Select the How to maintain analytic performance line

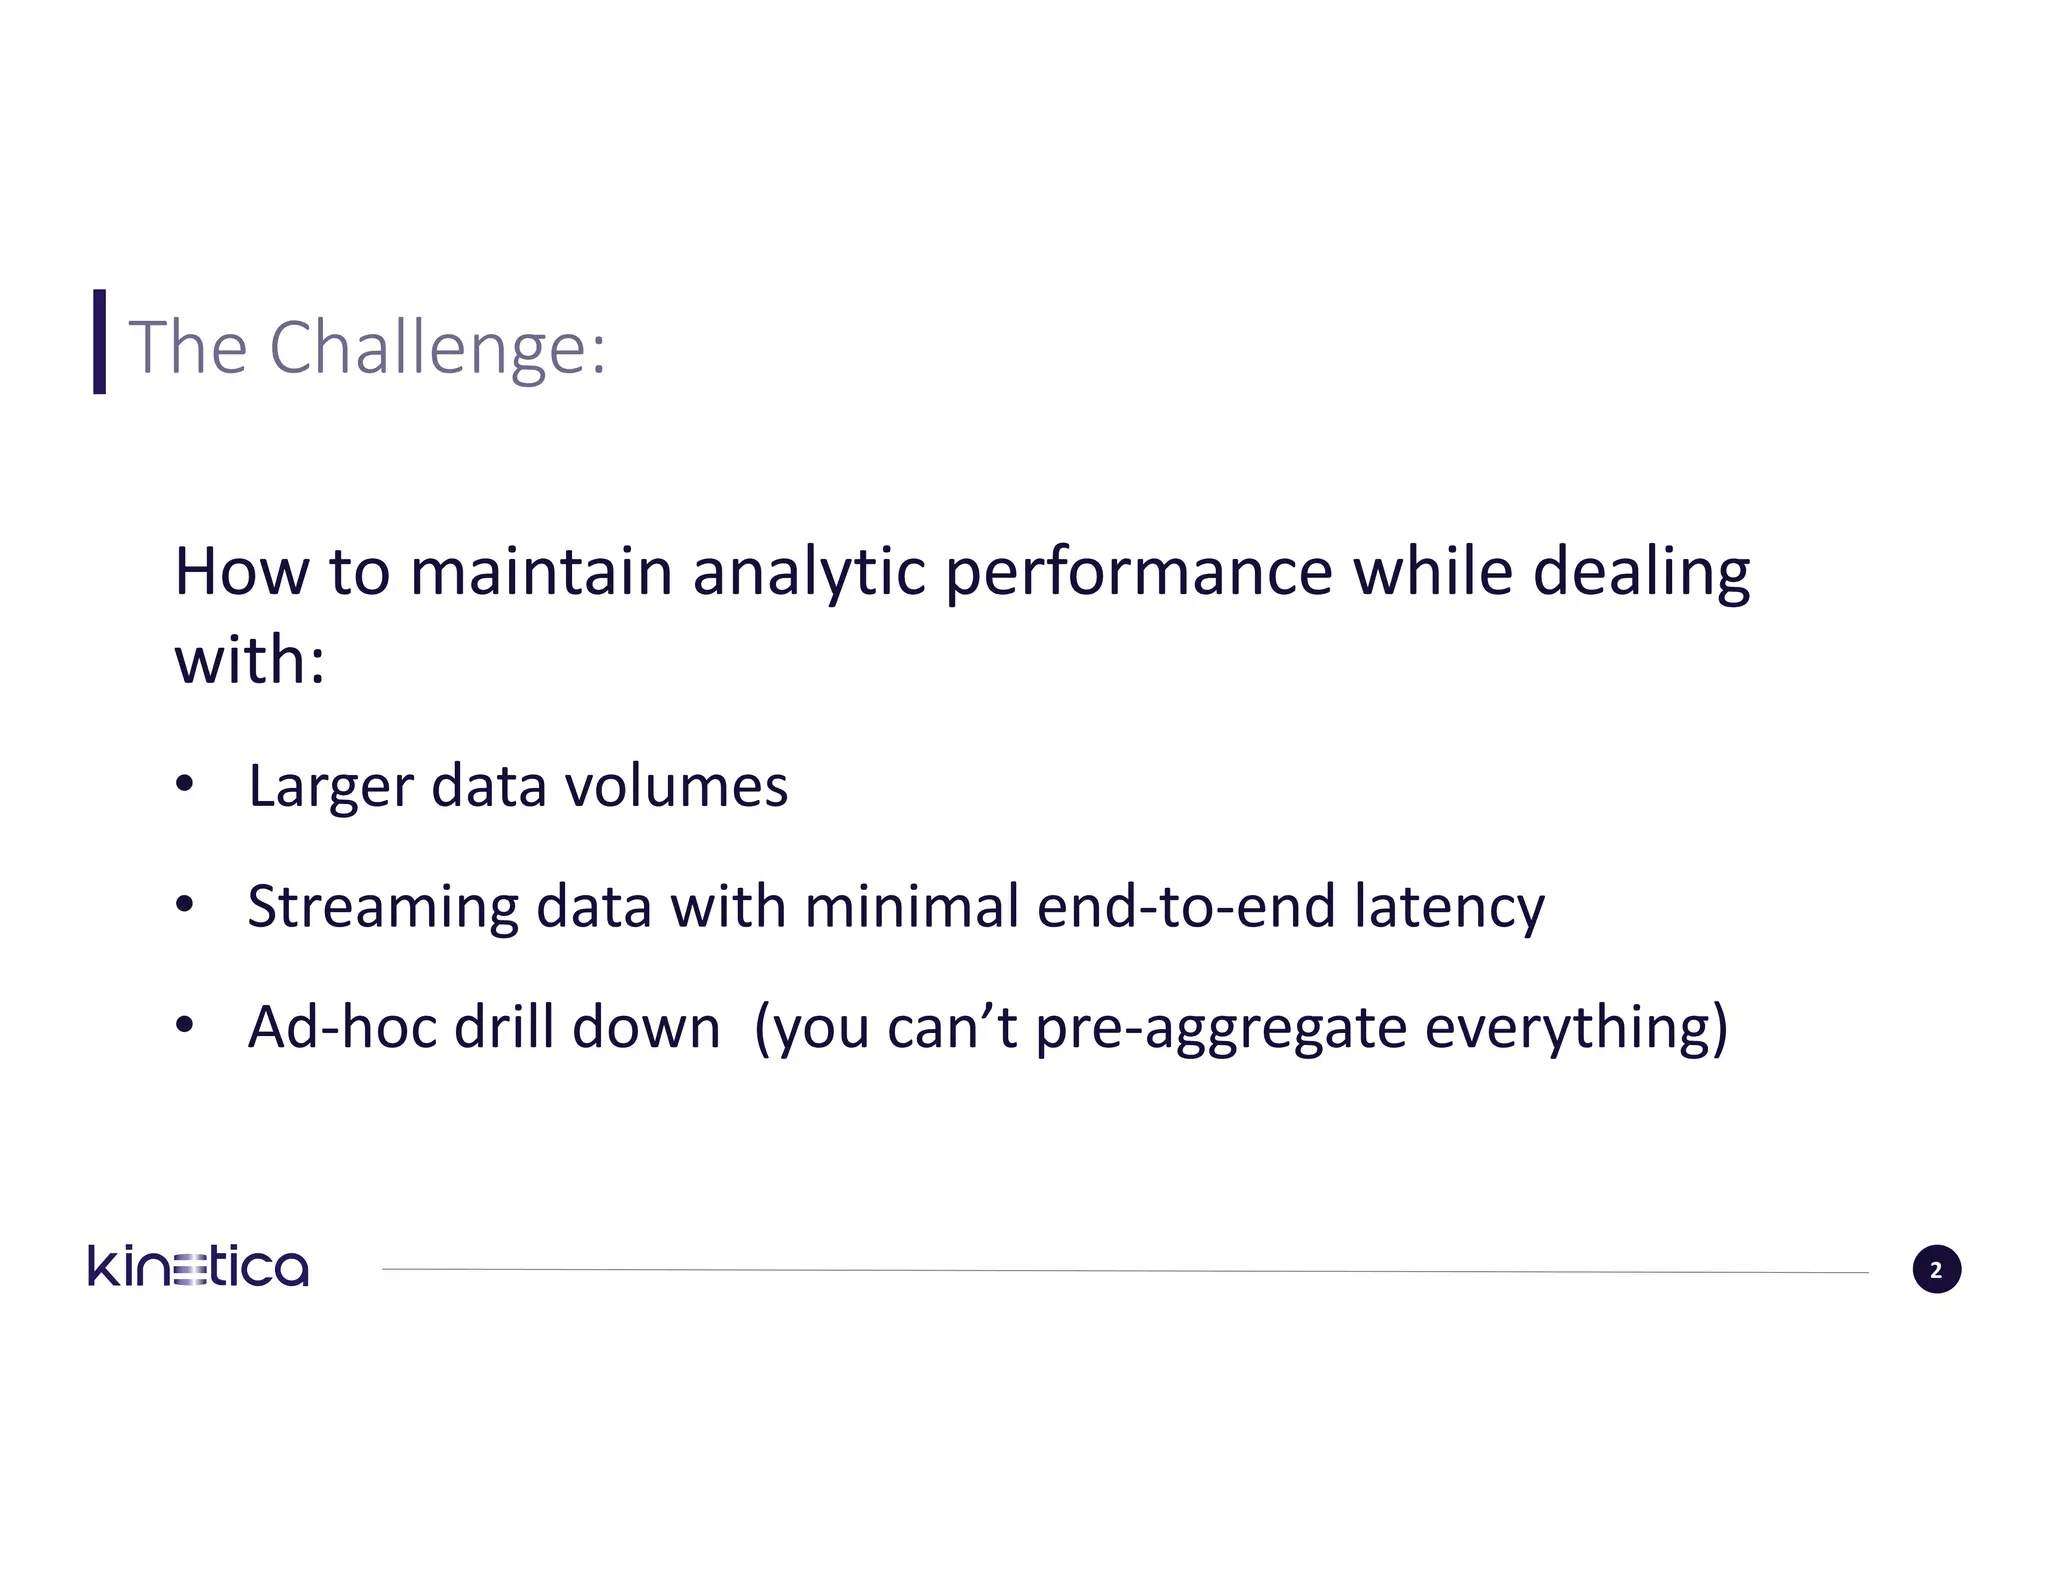962,572
